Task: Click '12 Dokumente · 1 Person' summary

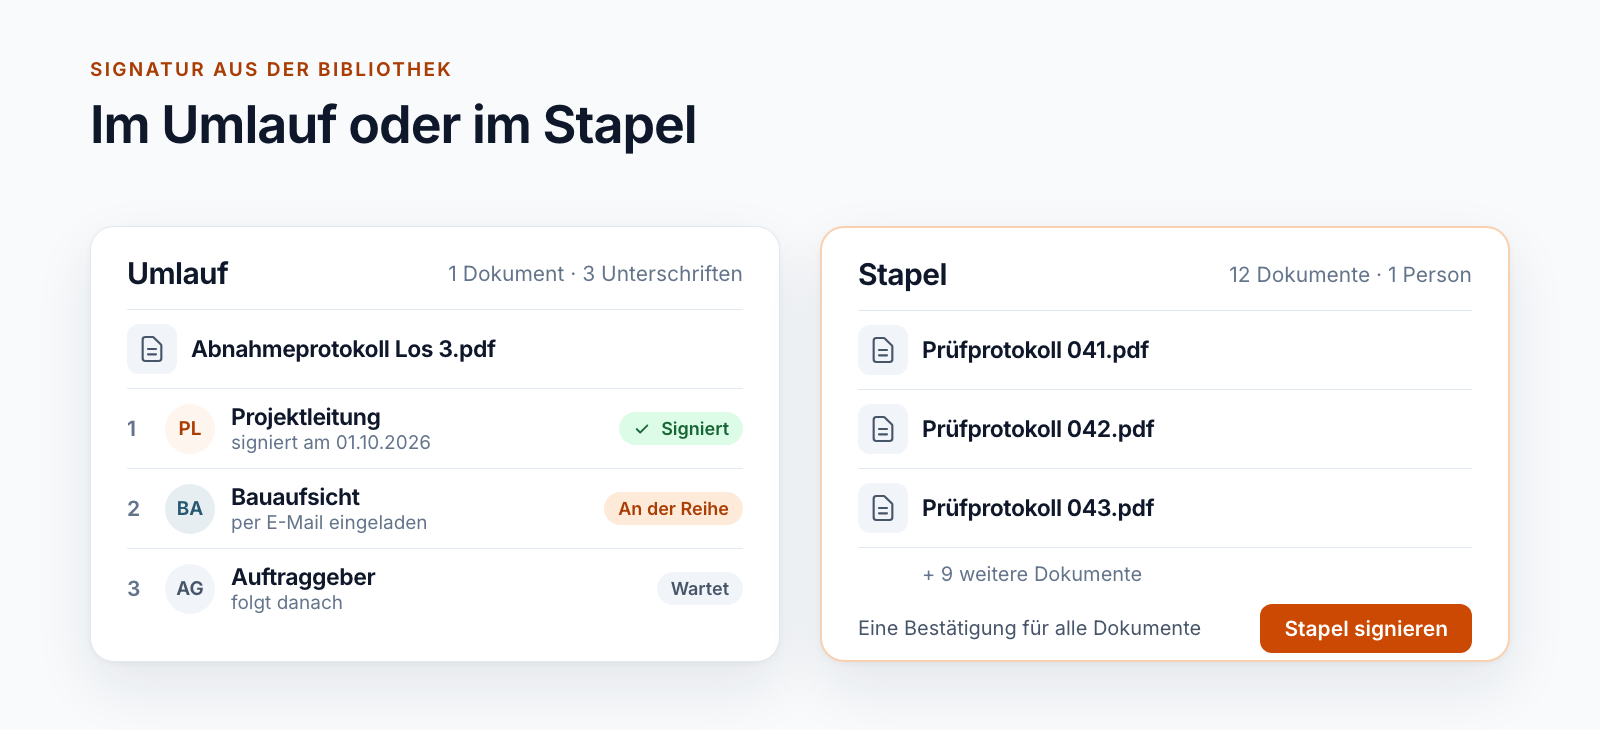Action: (x=1350, y=275)
